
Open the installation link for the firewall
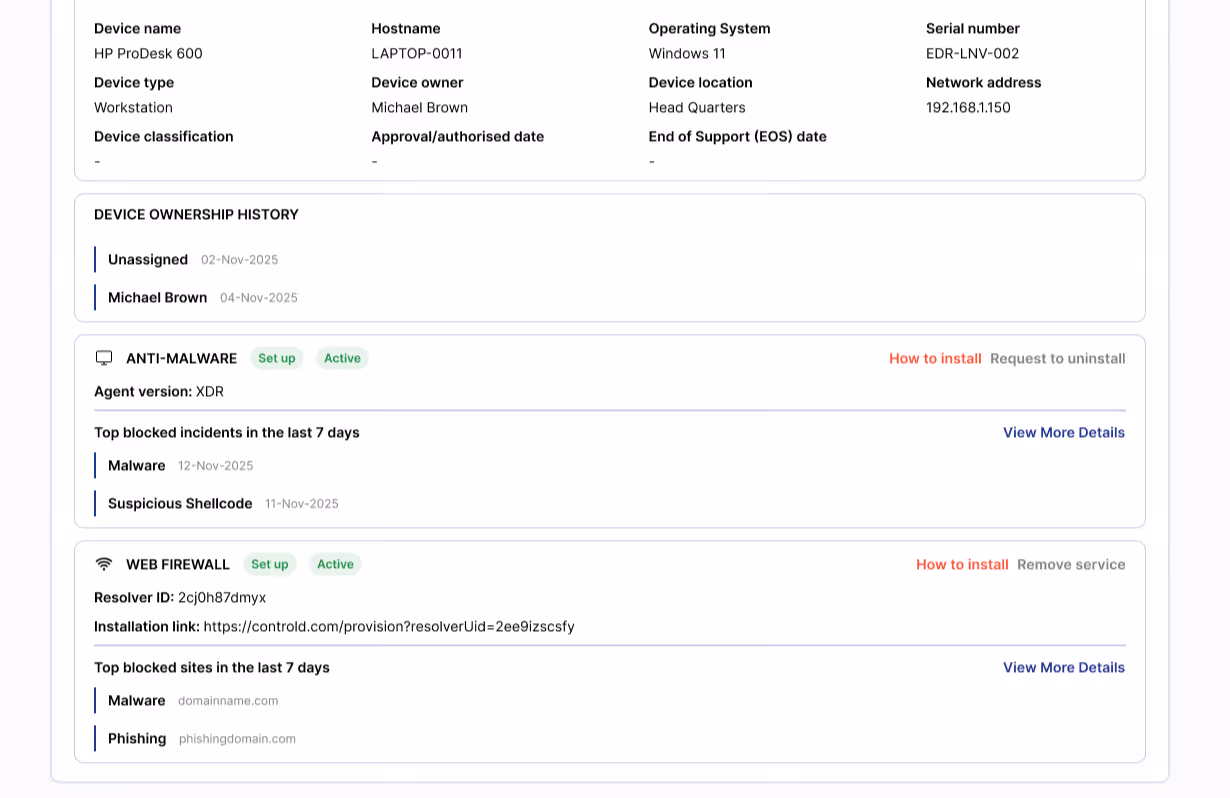(389, 626)
